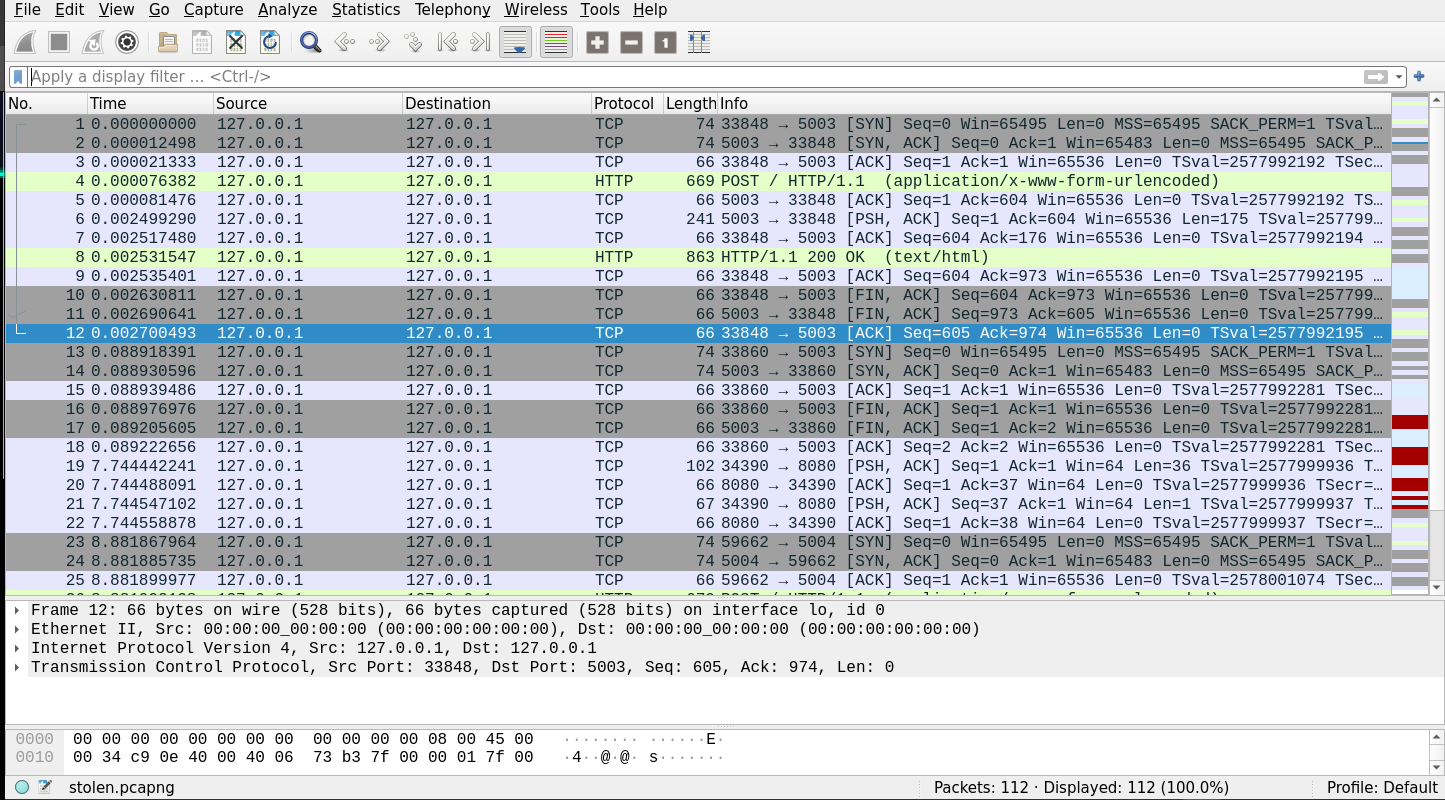Reload the capture file
The image size is (1445, 800).
tap(269, 42)
